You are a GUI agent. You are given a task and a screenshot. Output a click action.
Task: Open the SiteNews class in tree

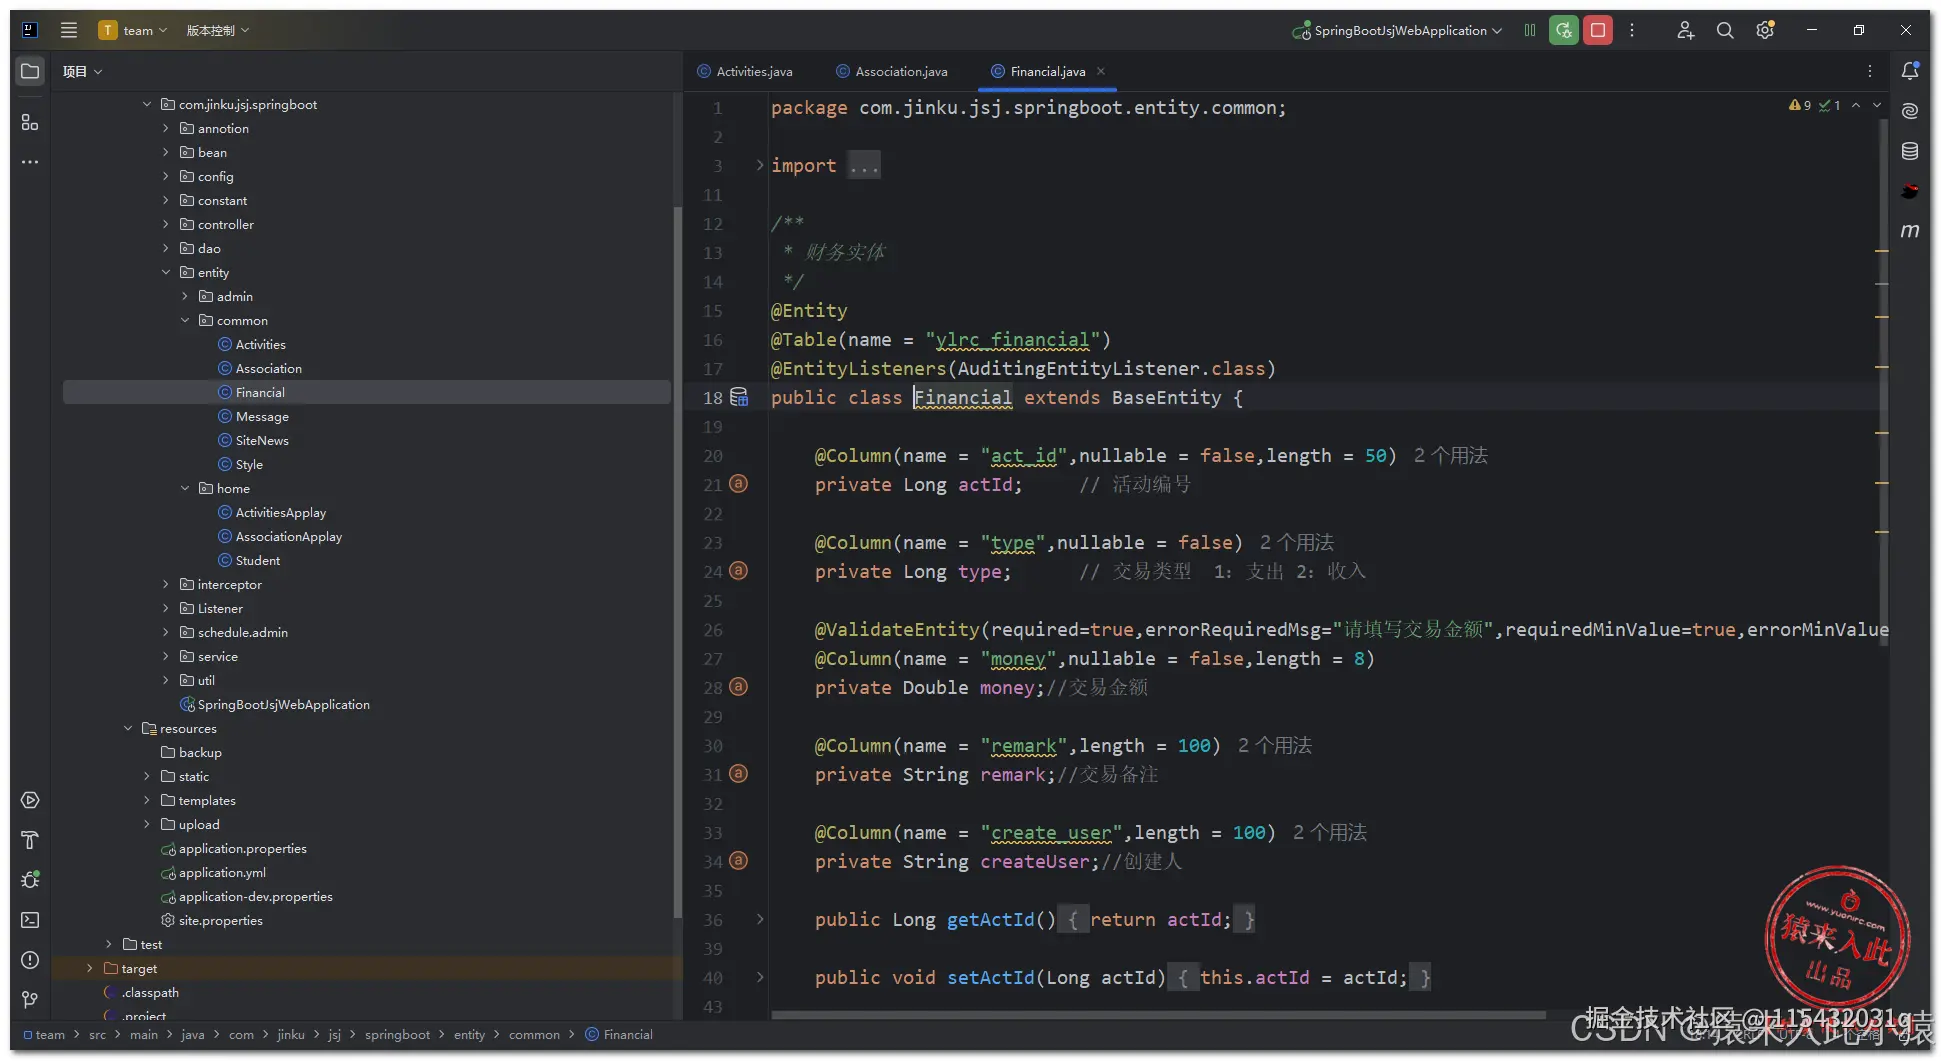(x=262, y=440)
